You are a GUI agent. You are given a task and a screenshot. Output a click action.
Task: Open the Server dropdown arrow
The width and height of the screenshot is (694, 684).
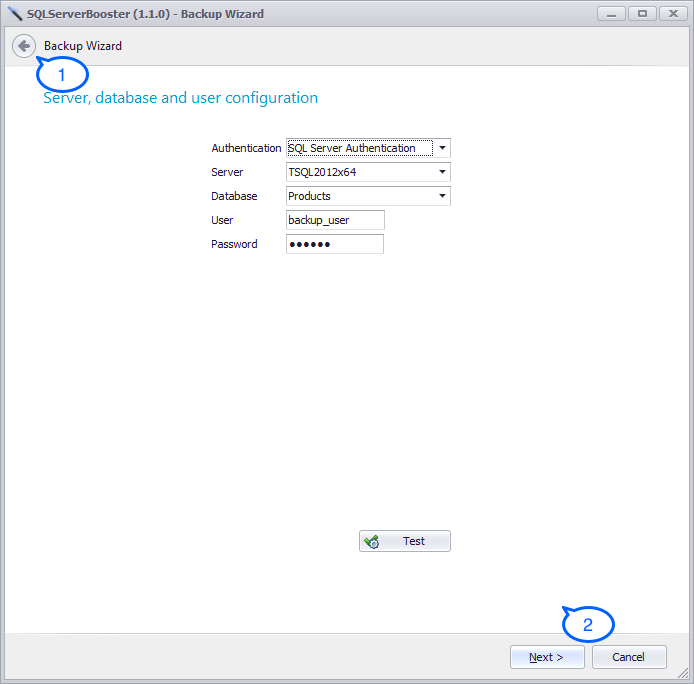[x=442, y=172]
